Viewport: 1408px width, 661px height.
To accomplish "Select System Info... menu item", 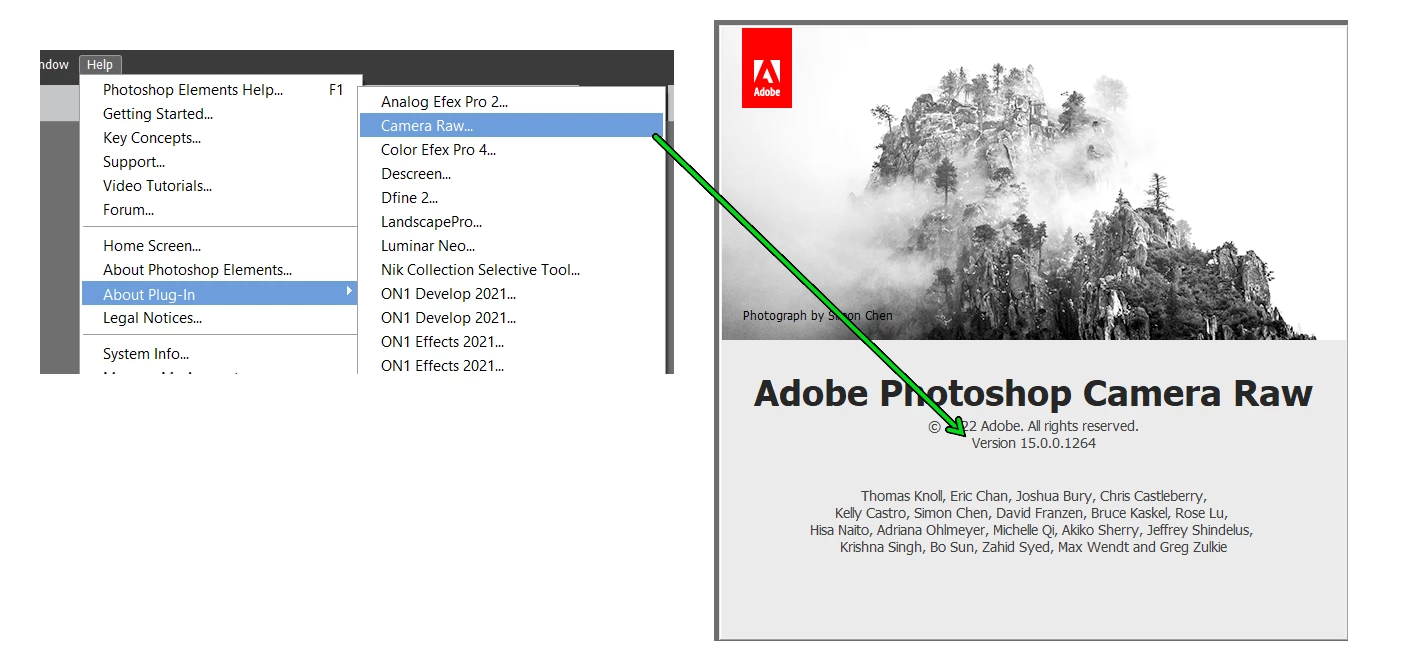I will (146, 354).
